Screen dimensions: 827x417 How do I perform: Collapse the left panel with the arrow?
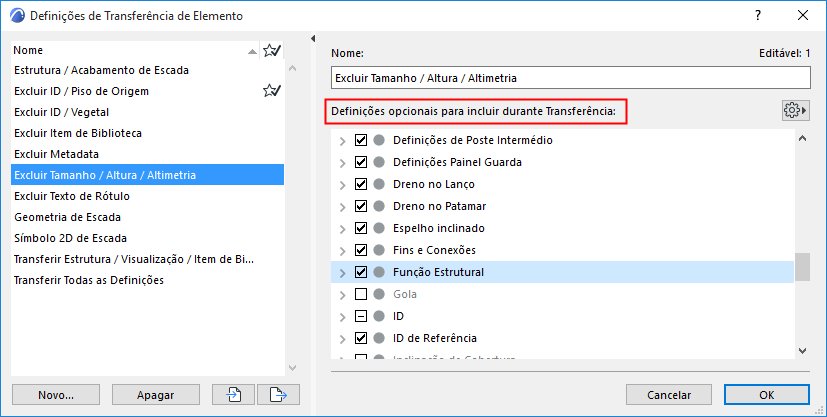point(312,40)
